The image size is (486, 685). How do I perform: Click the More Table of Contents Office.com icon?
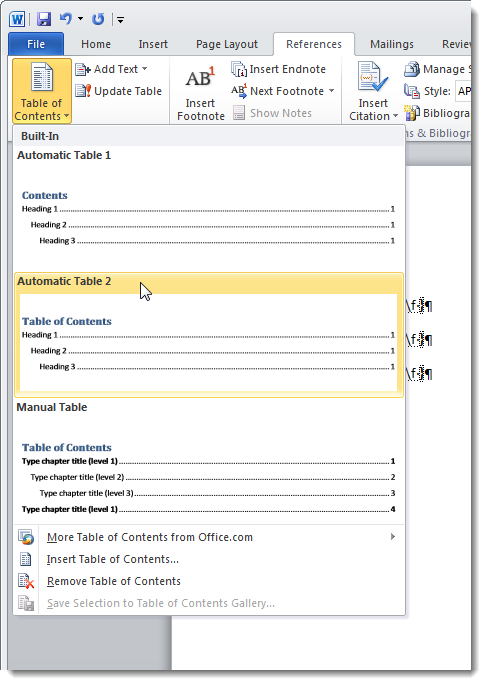pos(26,537)
